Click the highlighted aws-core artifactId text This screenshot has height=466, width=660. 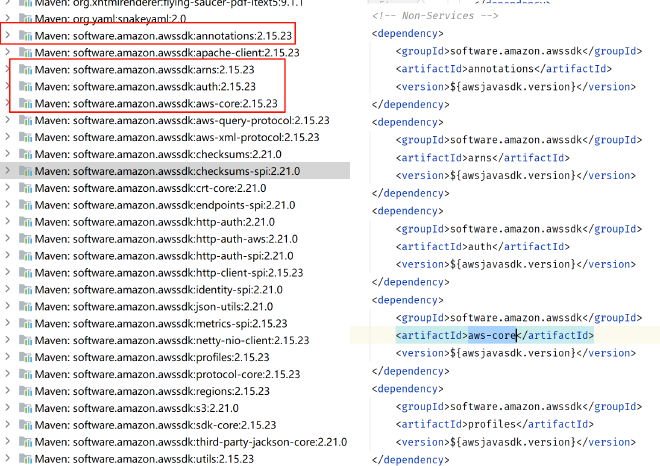coord(492,335)
